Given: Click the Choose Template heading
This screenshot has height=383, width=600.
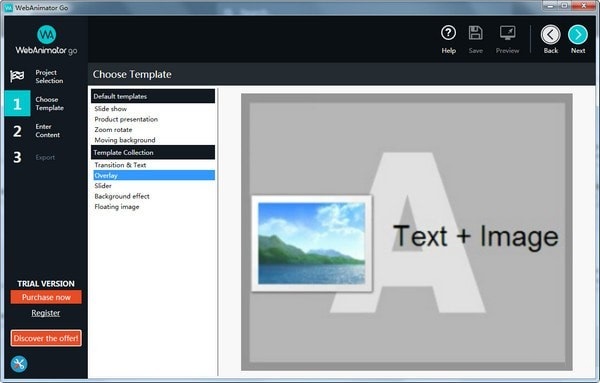Looking at the screenshot, I should click(x=132, y=74).
